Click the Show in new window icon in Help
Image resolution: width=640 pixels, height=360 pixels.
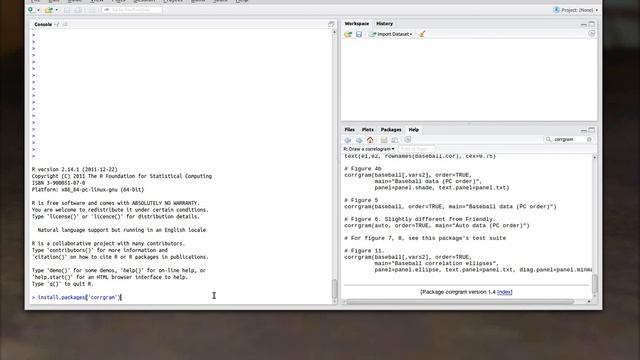click(x=395, y=140)
